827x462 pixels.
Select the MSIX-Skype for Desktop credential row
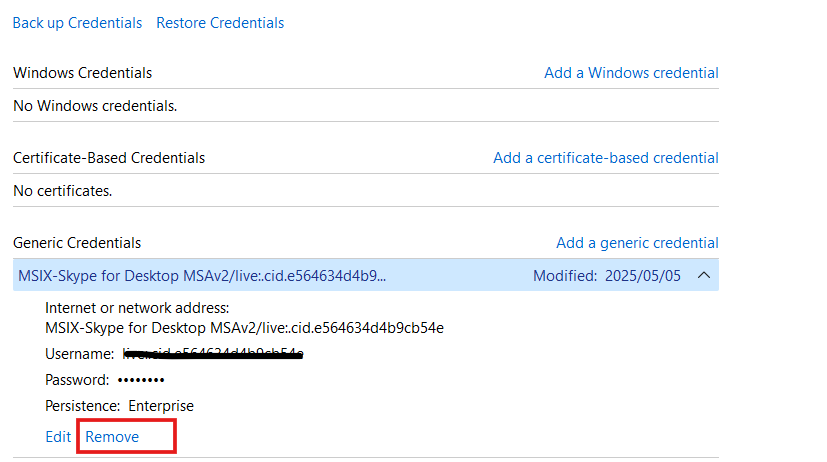coord(366,275)
